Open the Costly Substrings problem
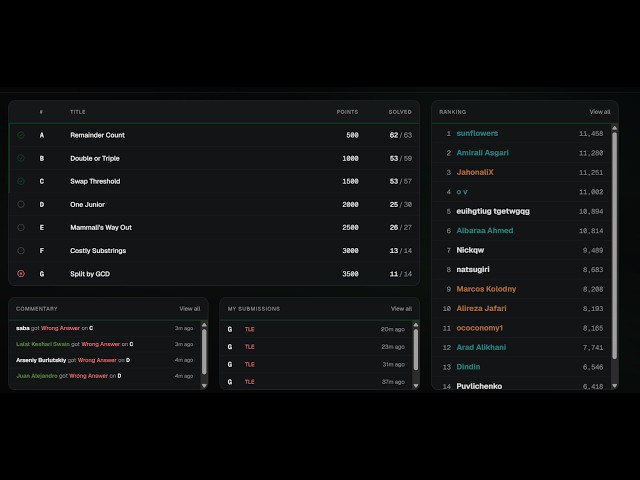 (98, 251)
